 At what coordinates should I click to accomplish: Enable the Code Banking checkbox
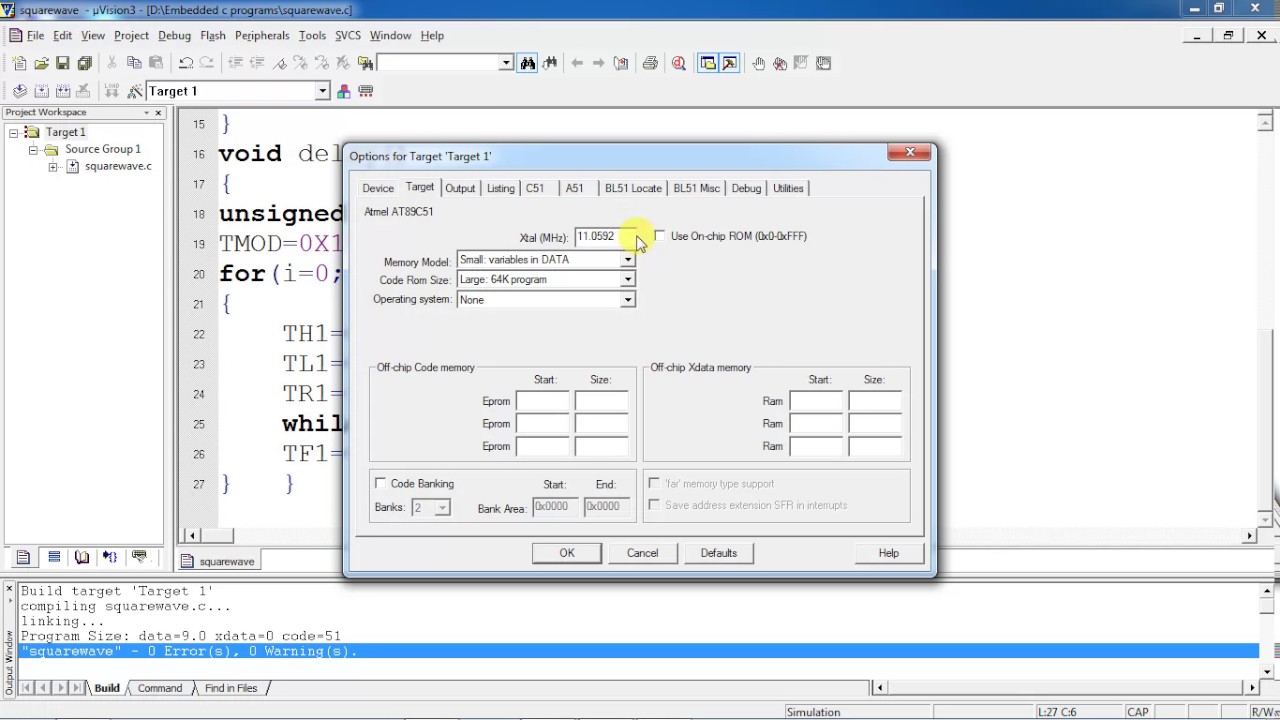380,484
